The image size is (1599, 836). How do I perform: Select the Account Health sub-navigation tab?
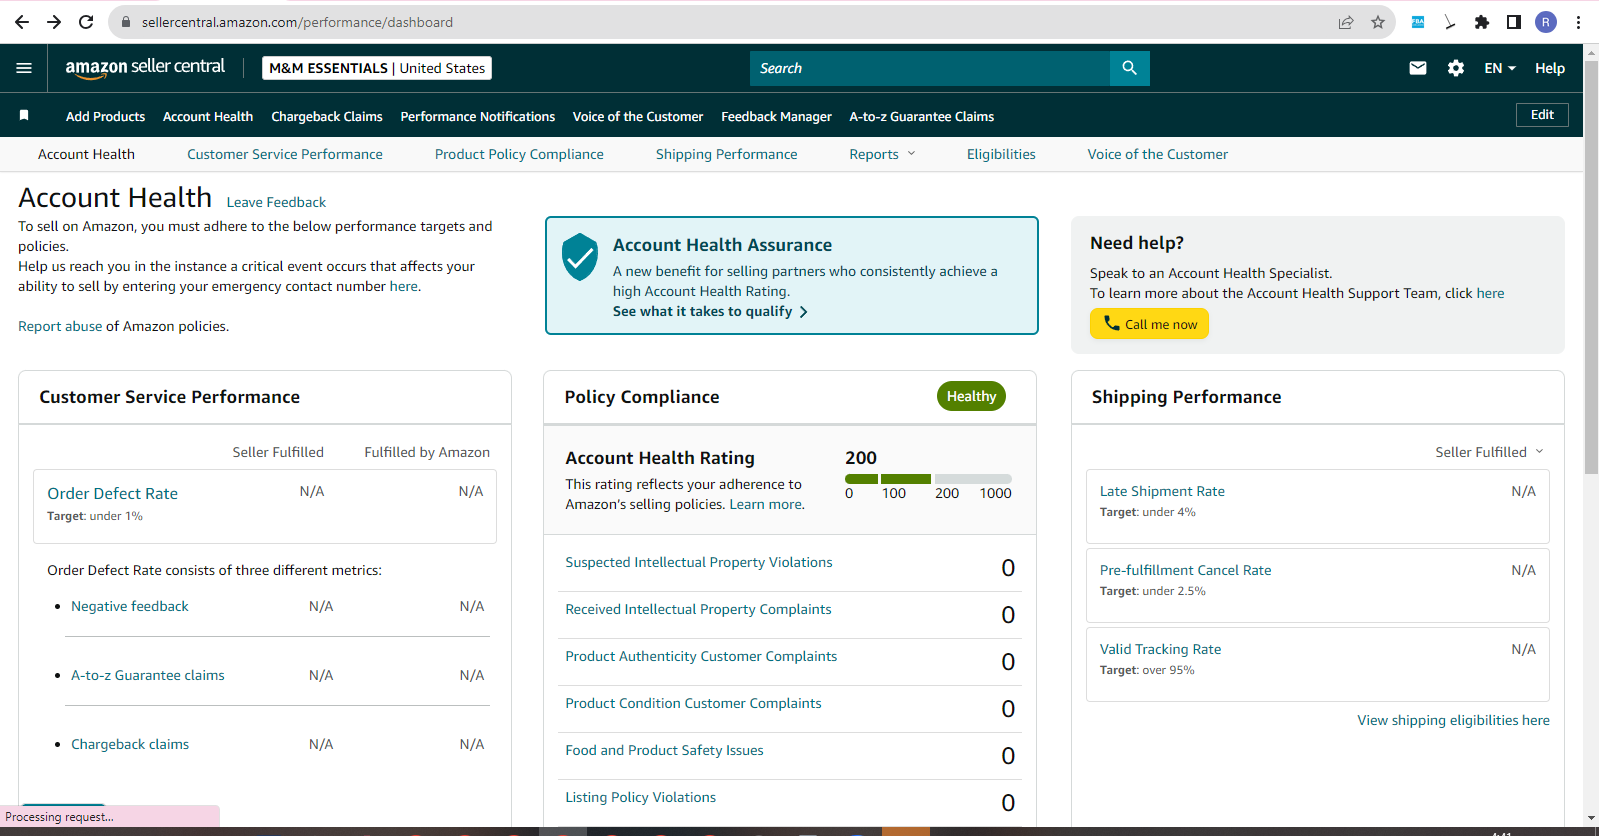click(x=86, y=154)
